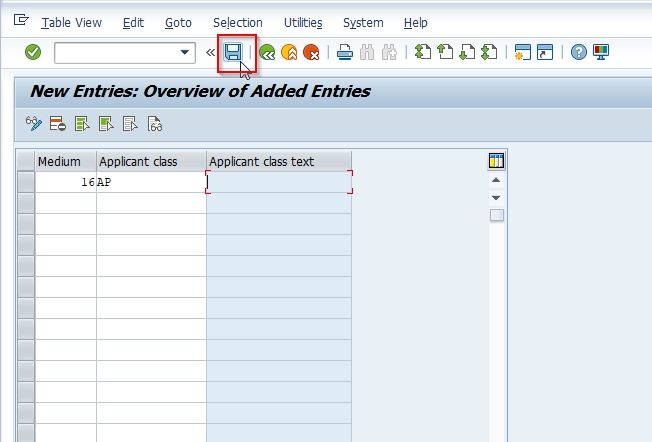Jump to the last page icon
The width and height of the screenshot is (652, 442).
point(489,52)
